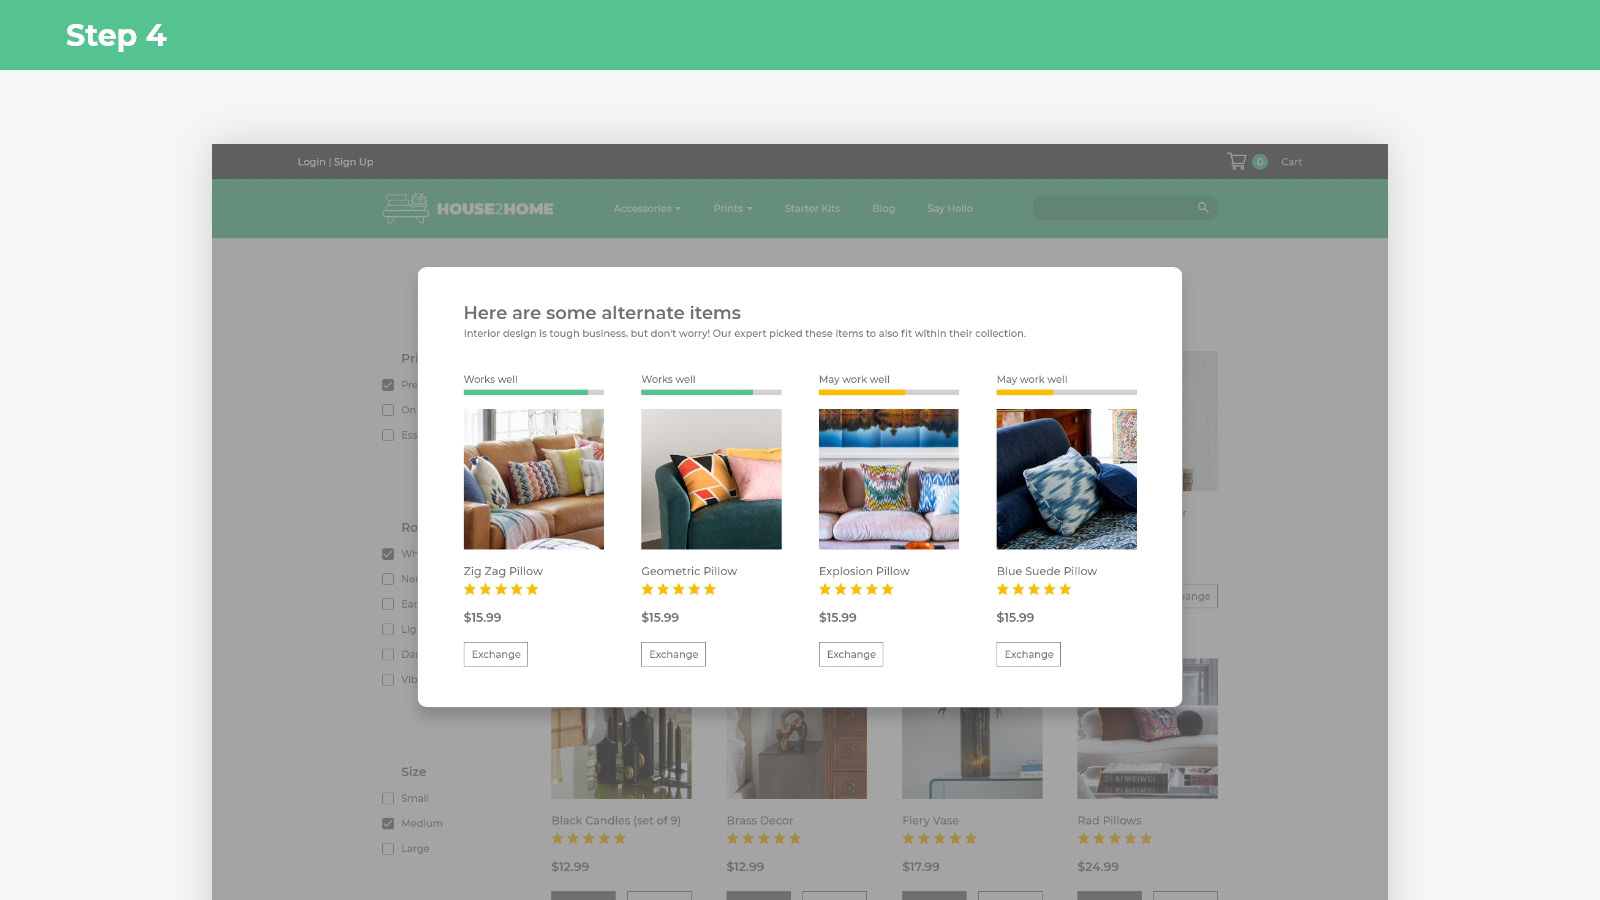Click the Blue Suede Pillow star rating
The height and width of the screenshot is (900, 1600).
click(1034, 589)
